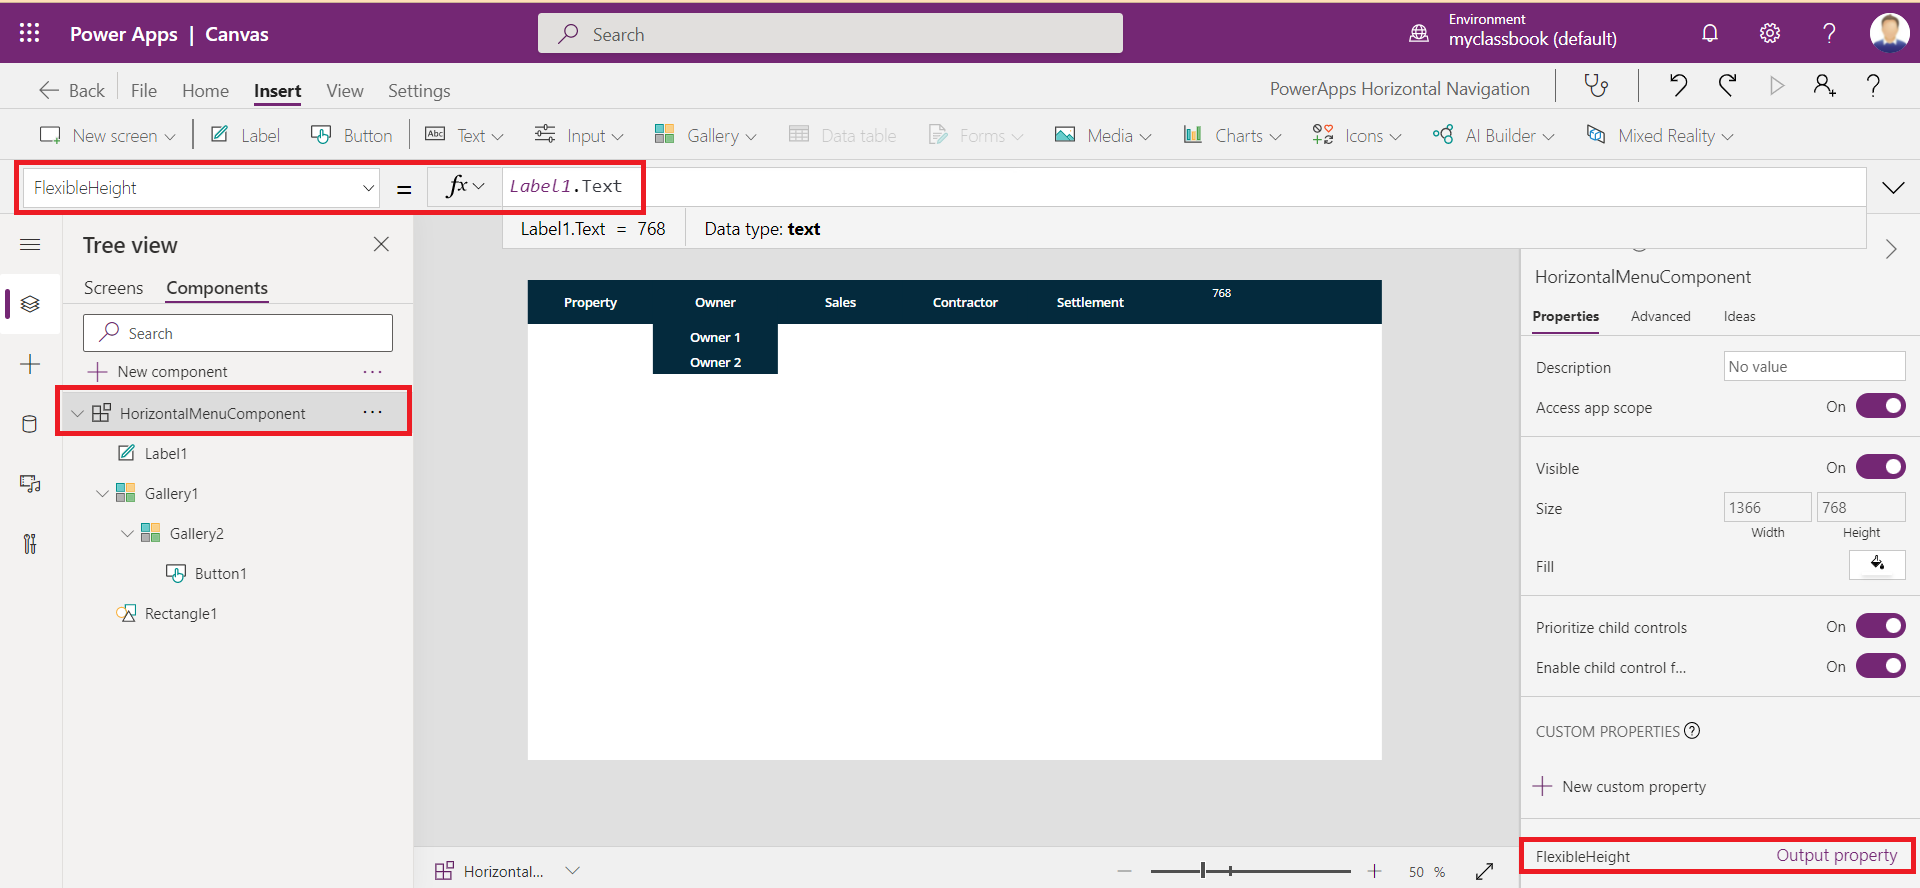Collapse HorizontalMenuComponent tree node

[x=77, y=413]
